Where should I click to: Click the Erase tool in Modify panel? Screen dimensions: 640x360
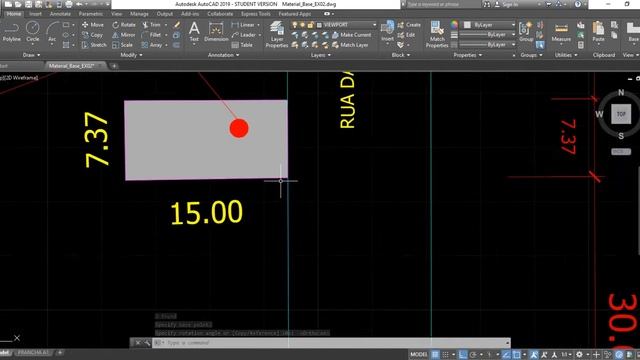(177, 25)
